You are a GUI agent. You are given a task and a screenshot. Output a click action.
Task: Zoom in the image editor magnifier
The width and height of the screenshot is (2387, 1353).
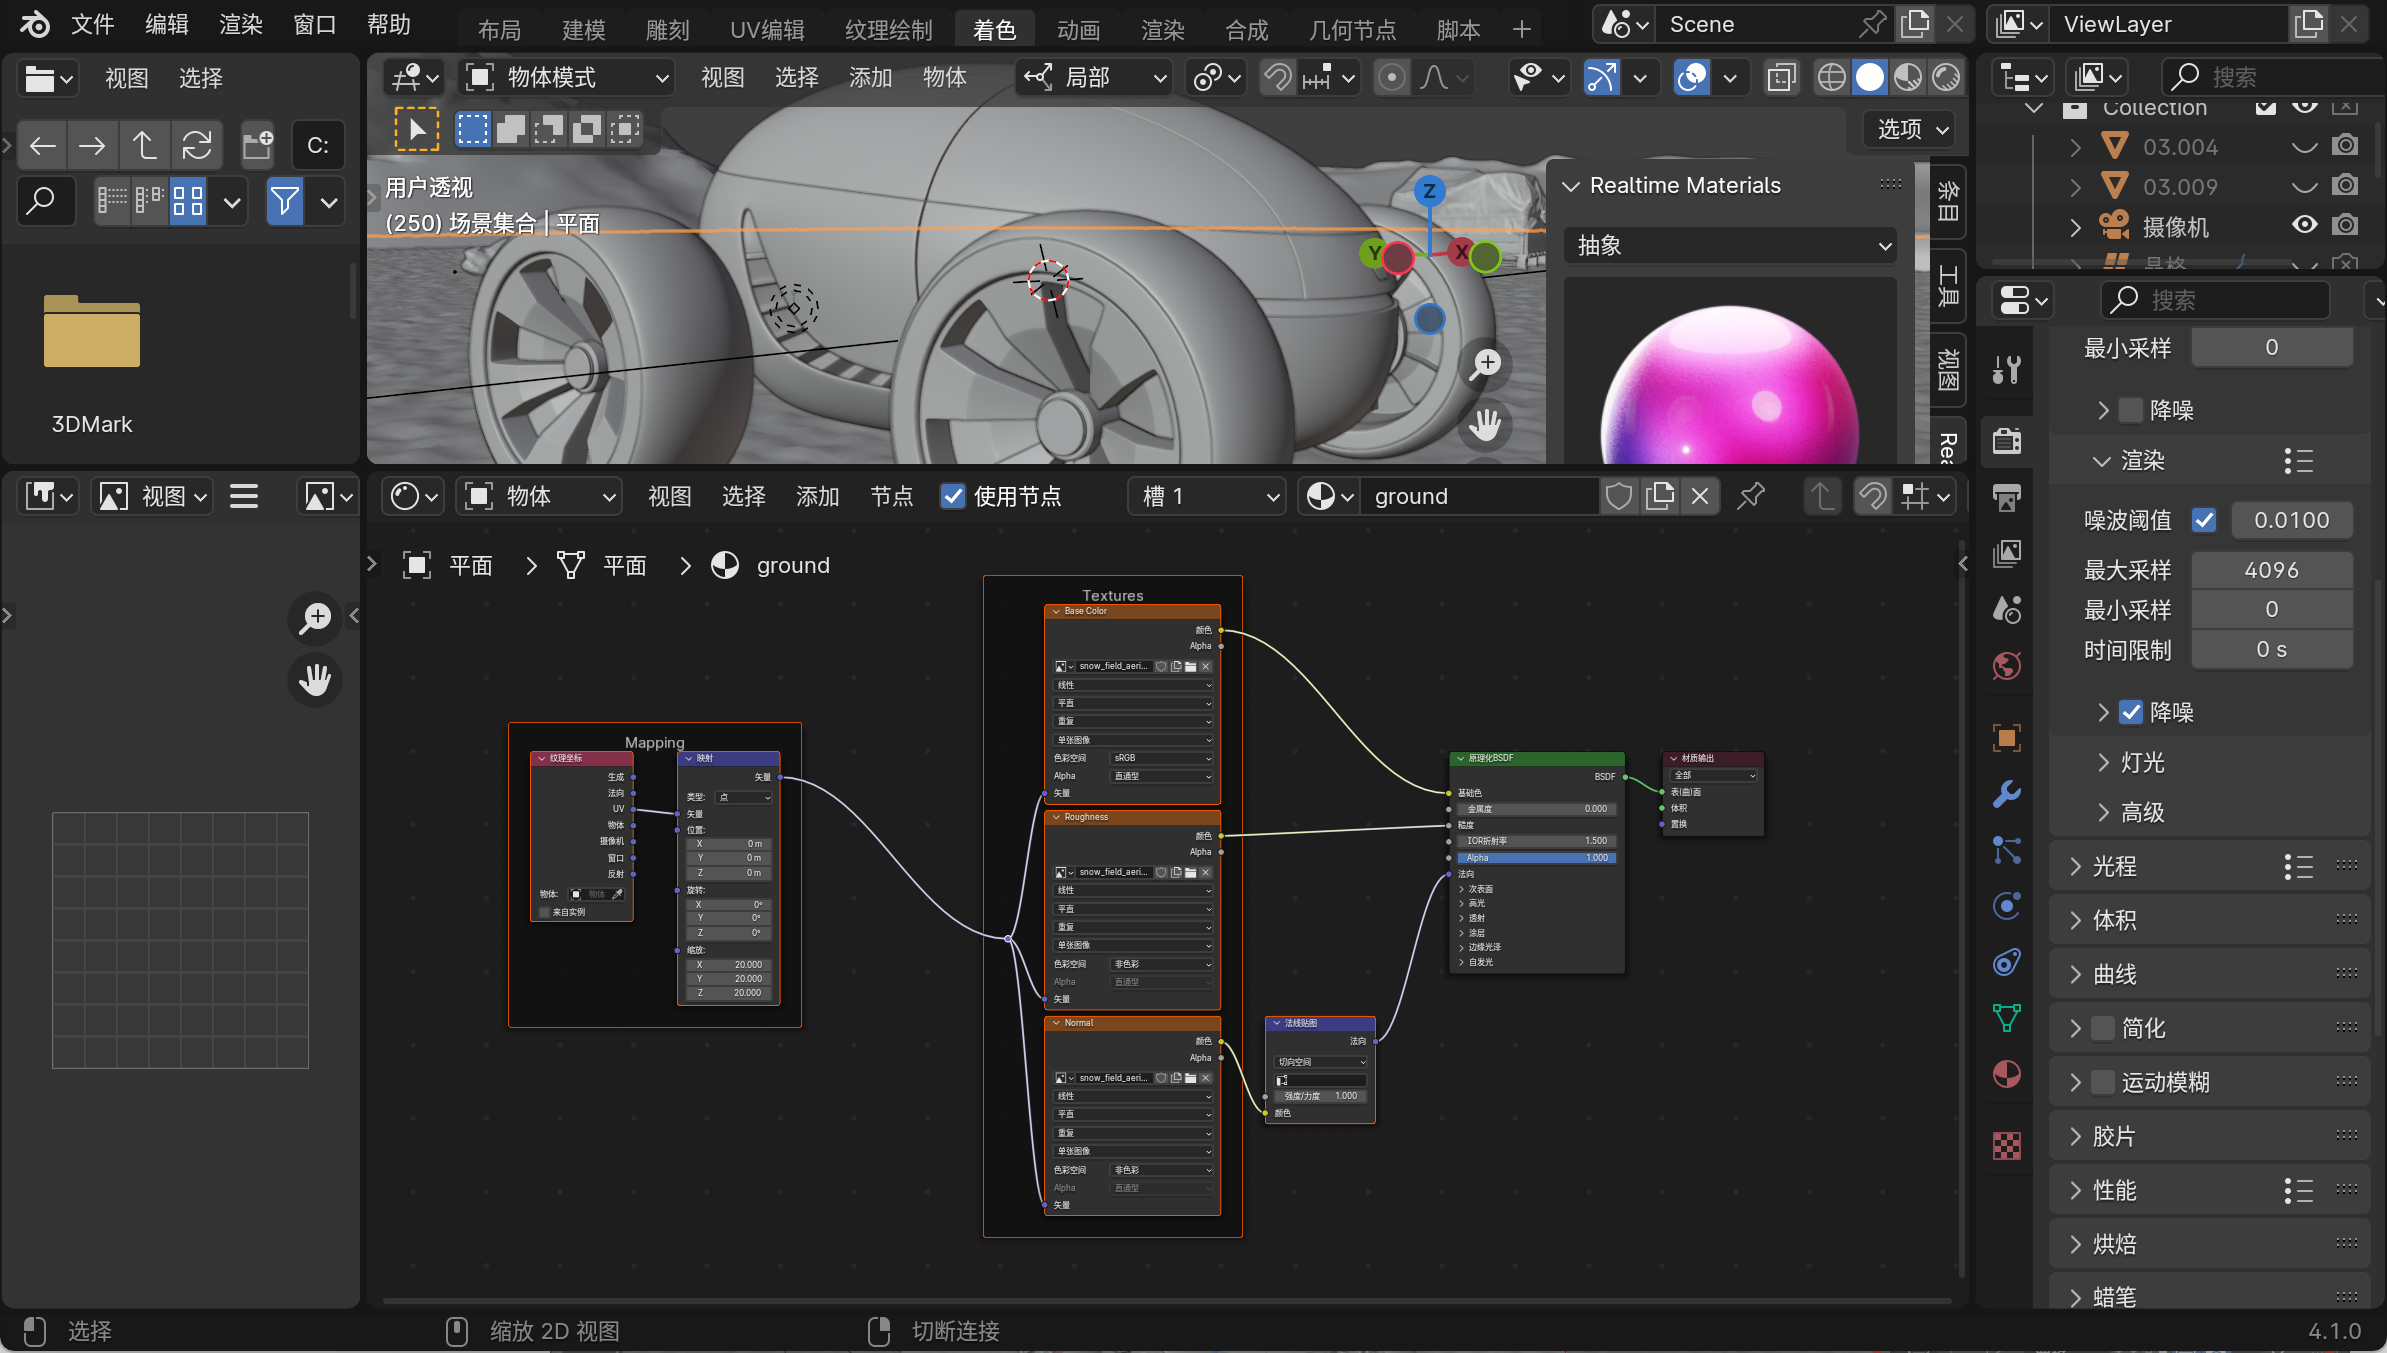pyautogui.click(x=315, y=618)
